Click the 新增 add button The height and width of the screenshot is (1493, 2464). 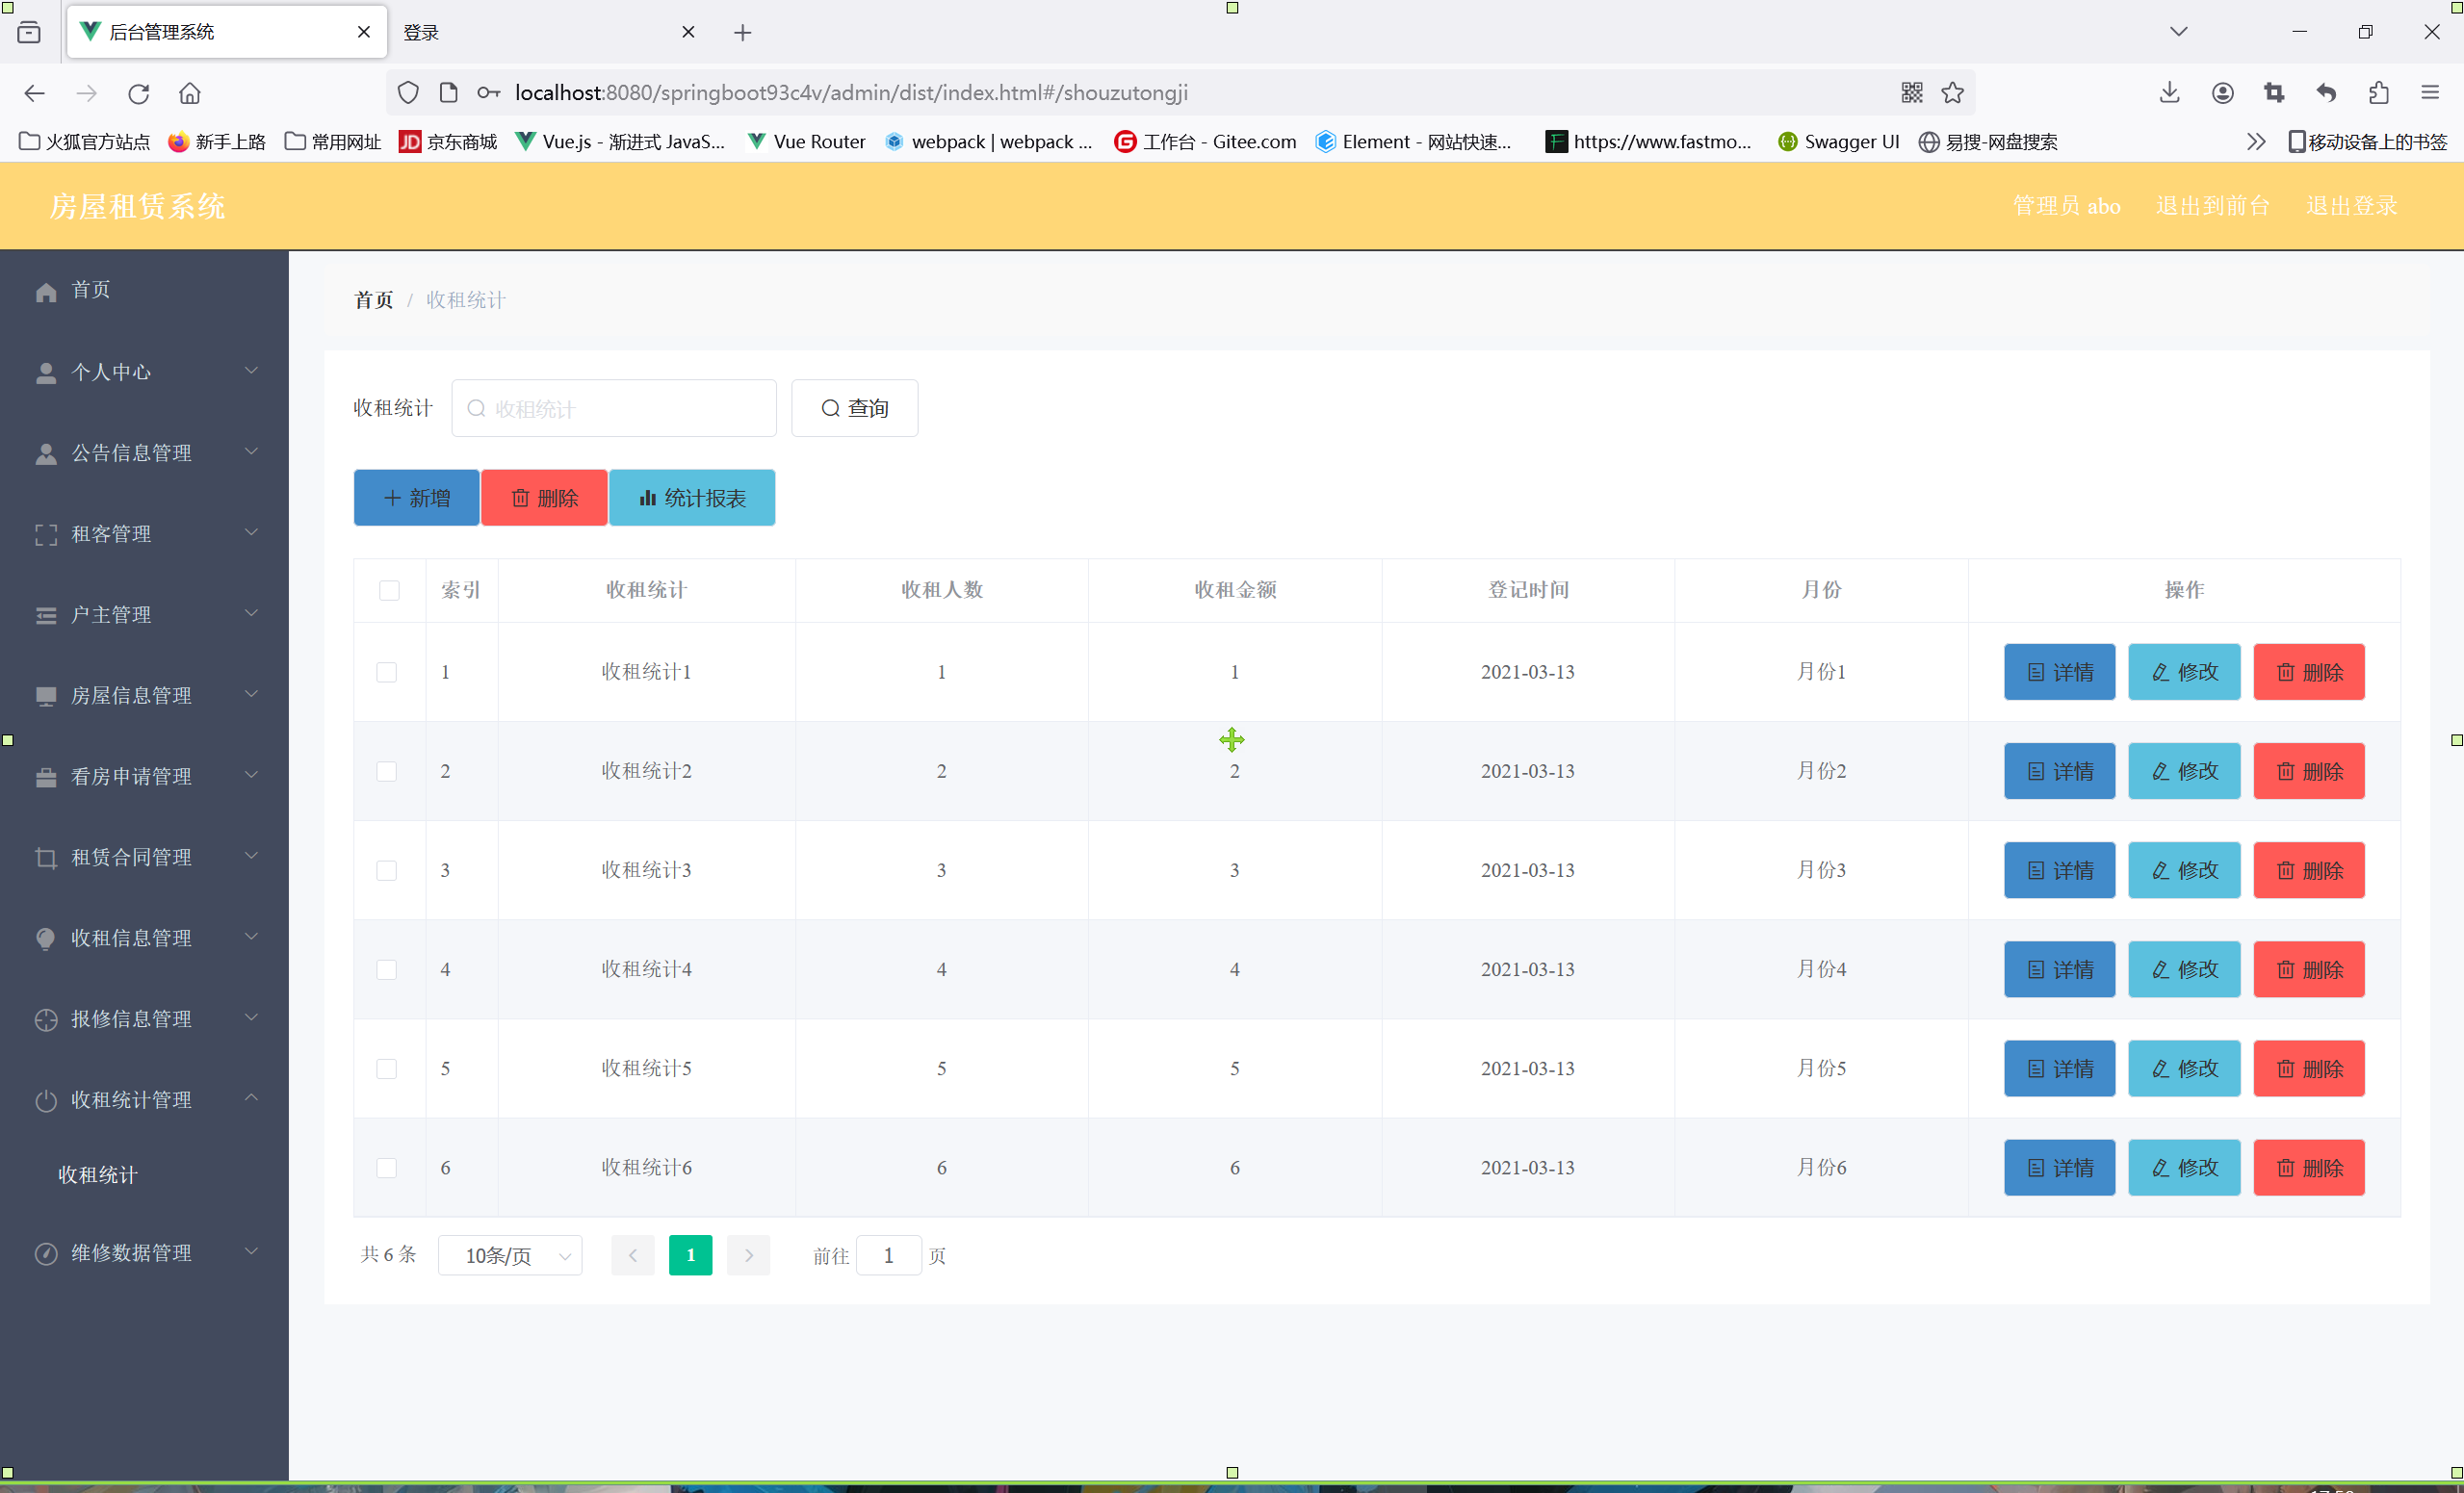[416, 498]
